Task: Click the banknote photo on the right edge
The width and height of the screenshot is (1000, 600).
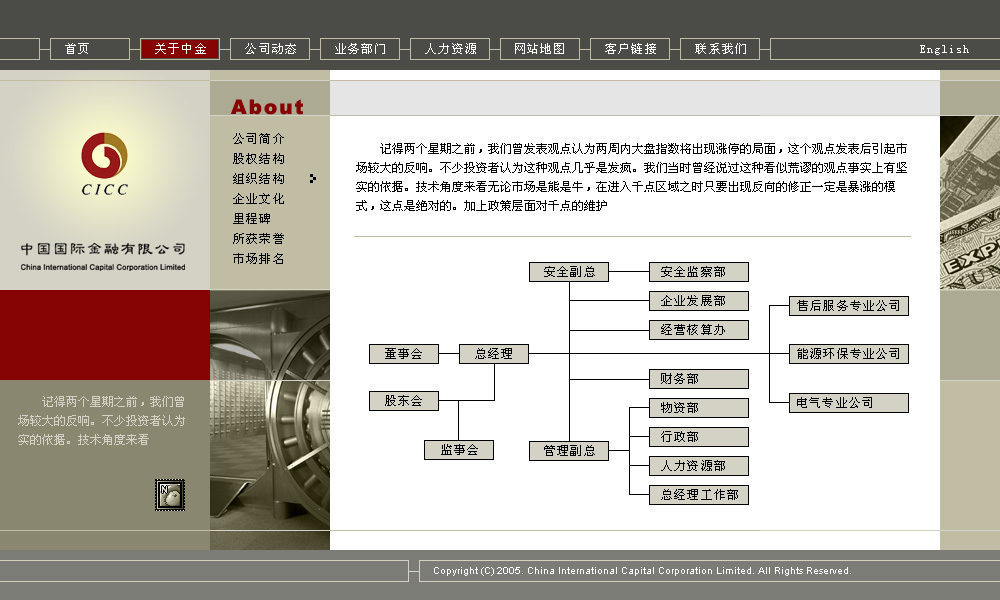Action: click(970, 202)
